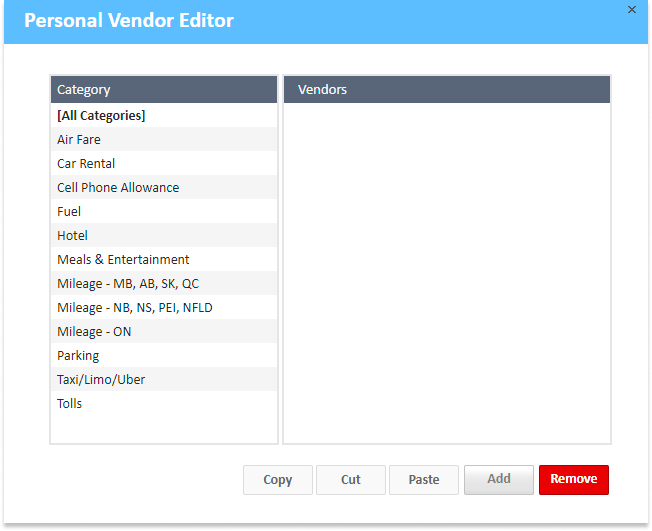Pick the Mileage - ON category

[94, 332]
